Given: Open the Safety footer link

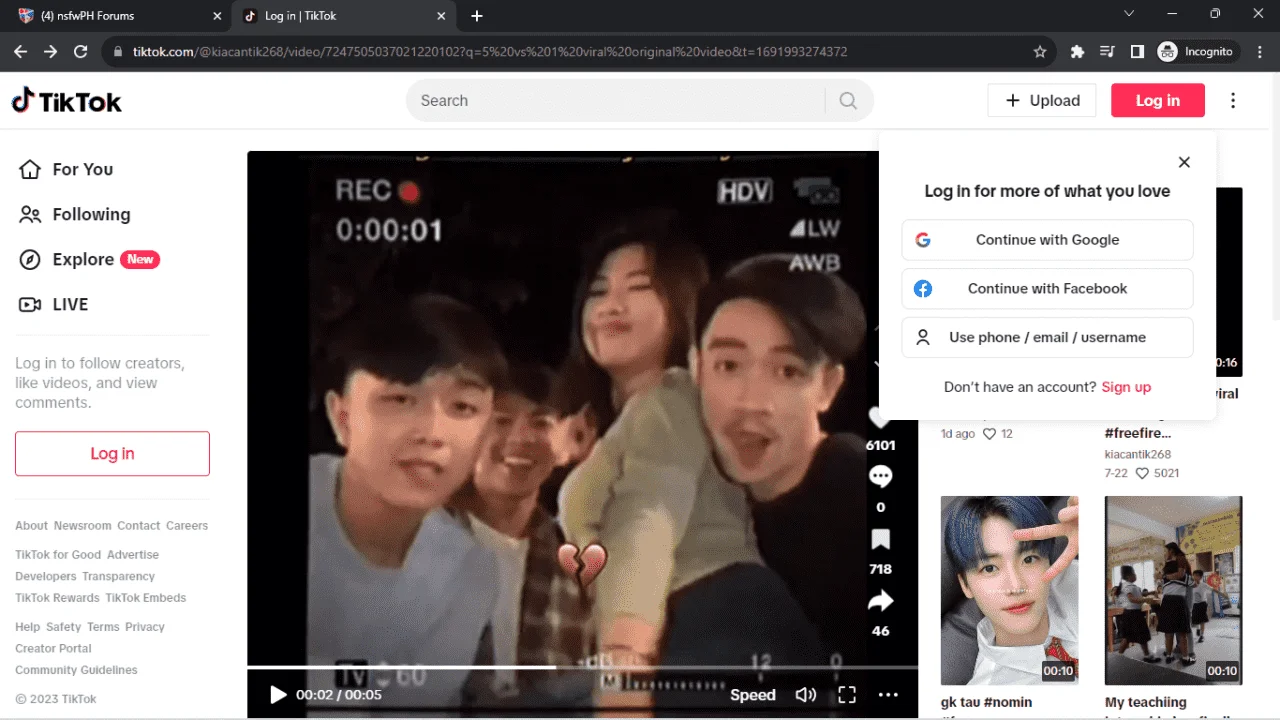Looking at the screenshot, I should coord(63,627).
